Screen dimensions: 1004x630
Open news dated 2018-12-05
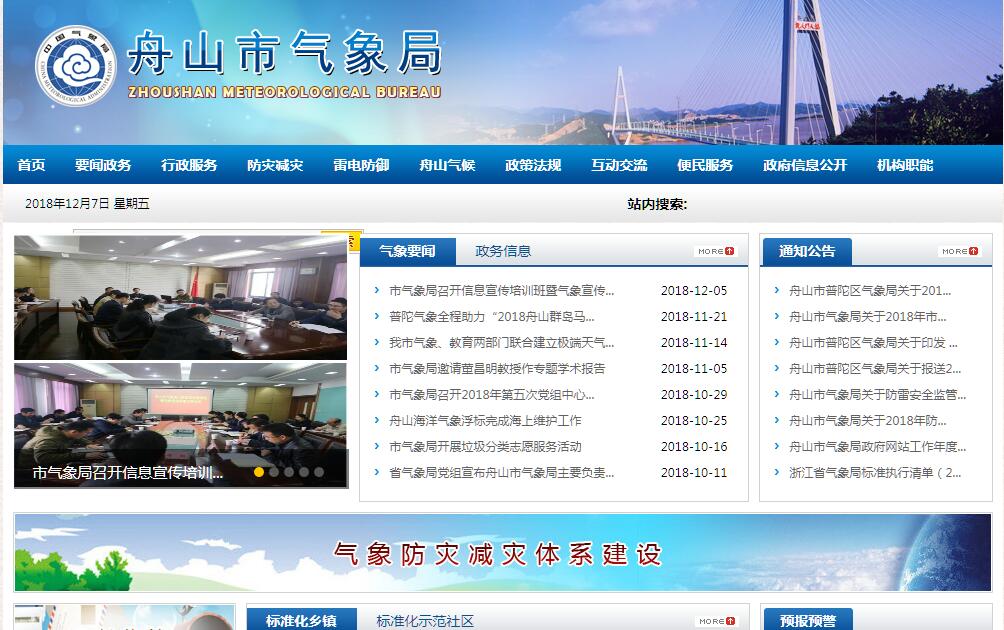tap(501, 291)
